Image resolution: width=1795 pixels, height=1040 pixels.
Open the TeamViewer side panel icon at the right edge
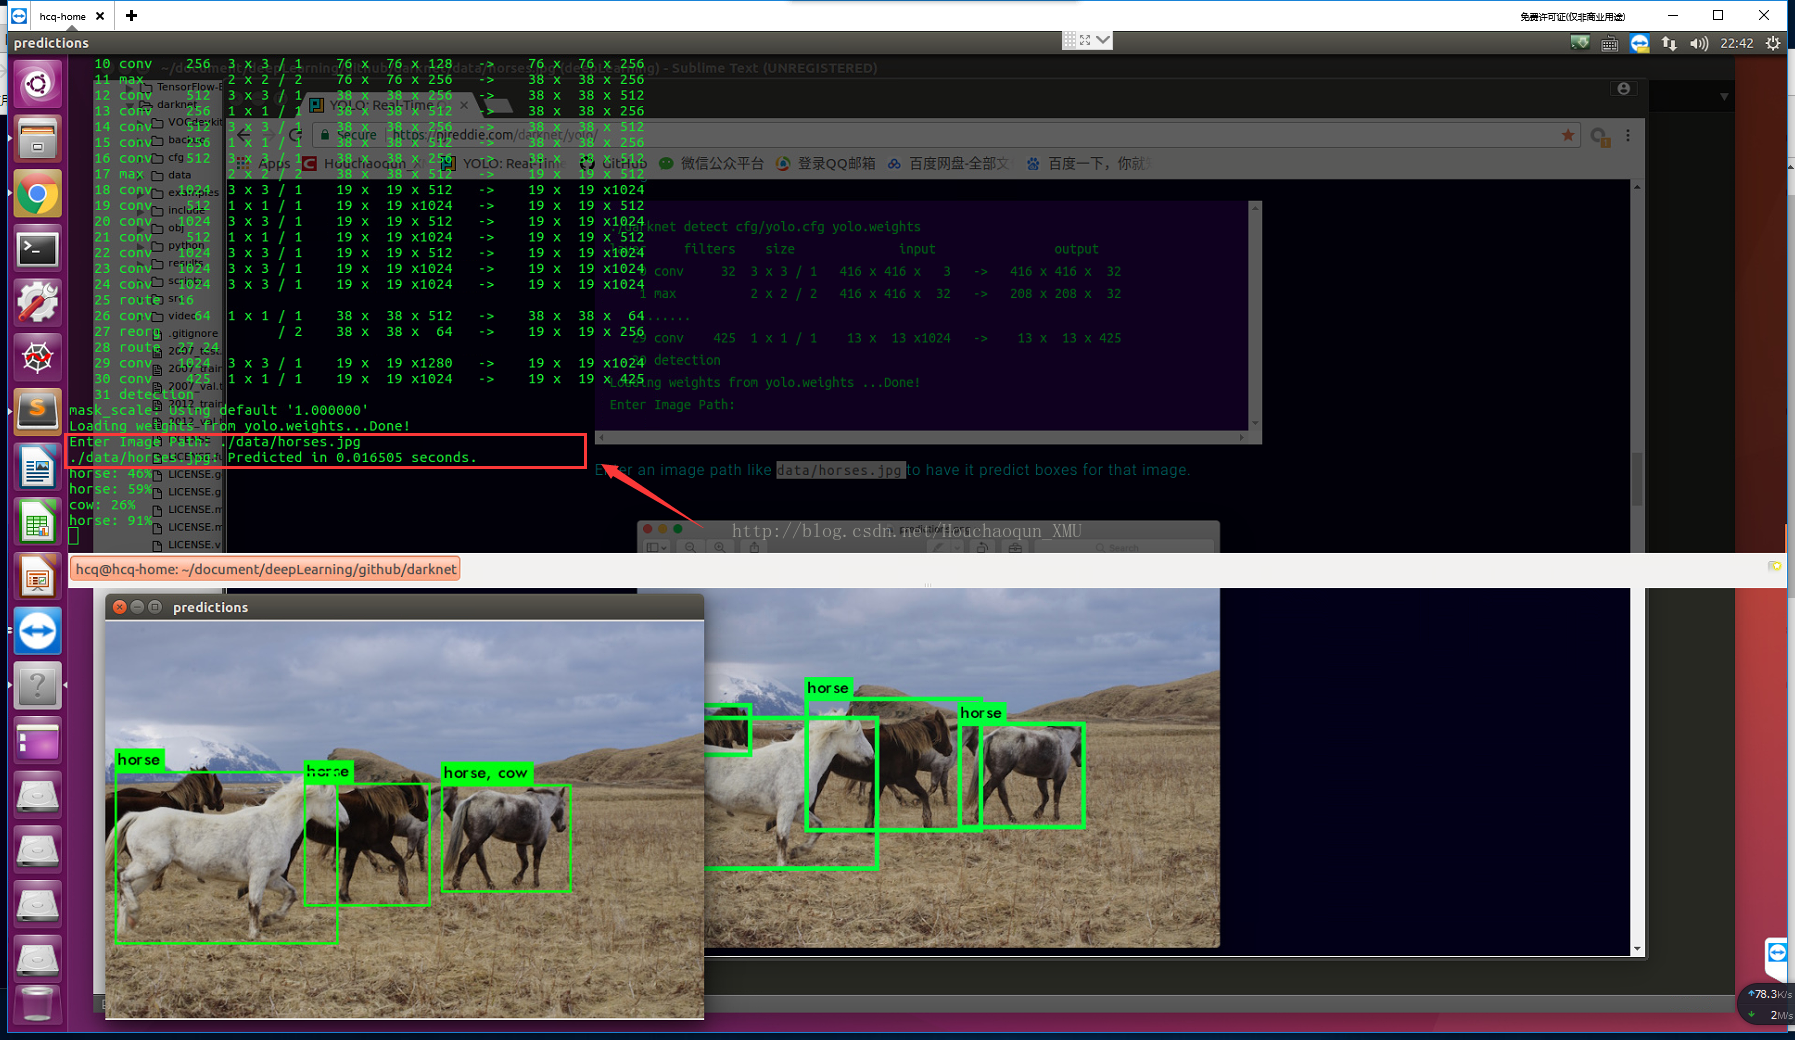[1777, 951]
